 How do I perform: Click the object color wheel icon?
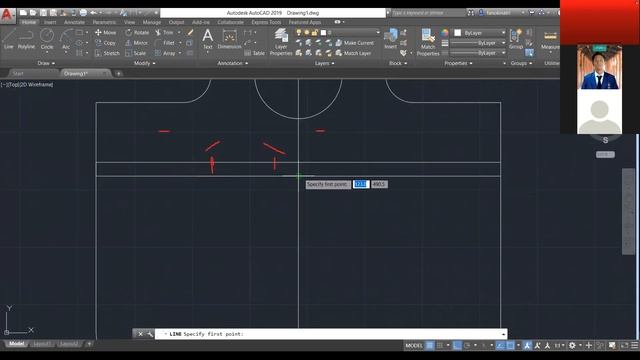(444, 32)
